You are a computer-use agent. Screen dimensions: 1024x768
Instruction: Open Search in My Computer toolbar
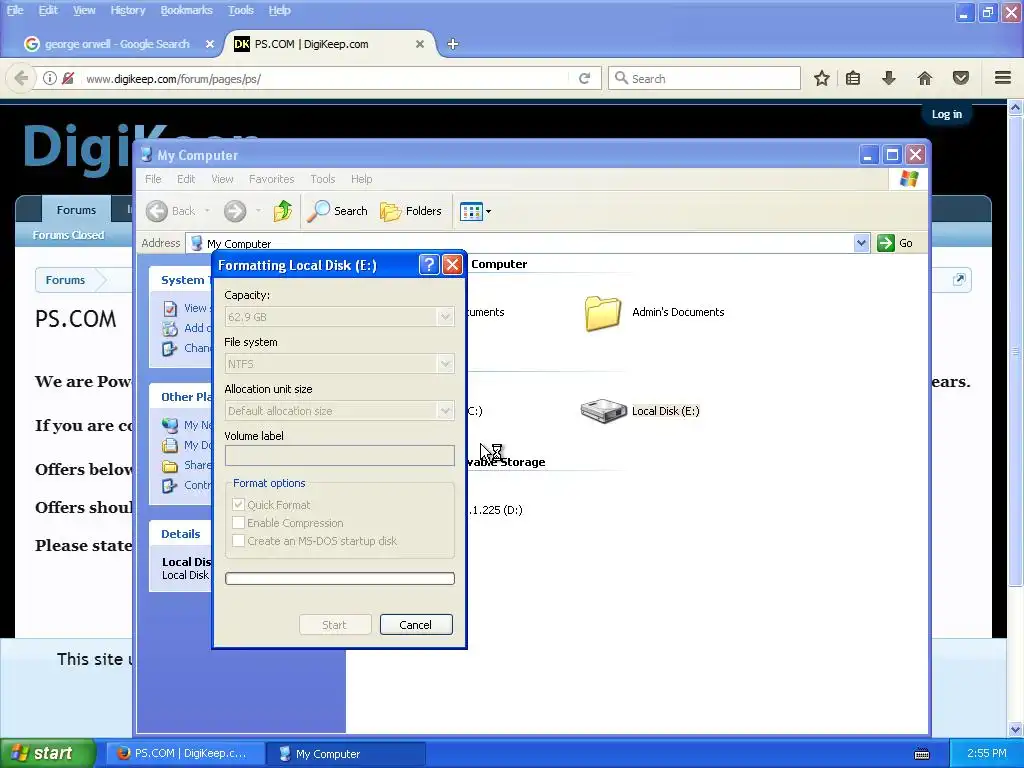pos(338,211)
